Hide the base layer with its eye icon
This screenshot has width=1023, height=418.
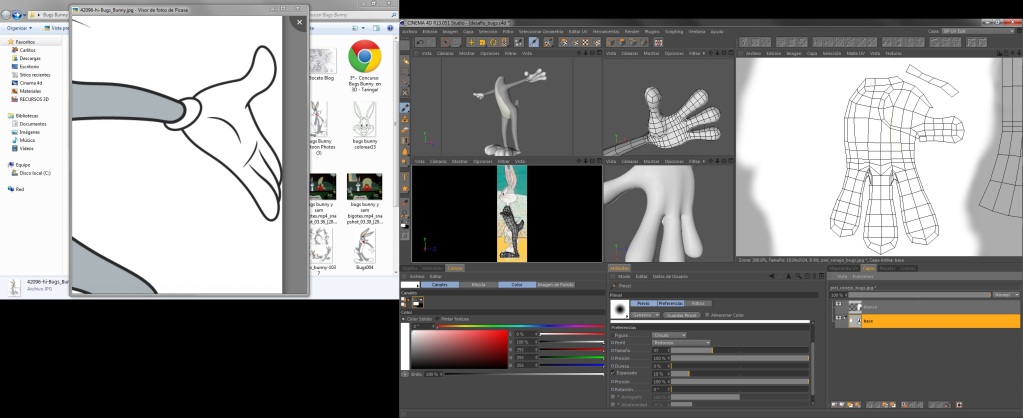tap(838, 318)
